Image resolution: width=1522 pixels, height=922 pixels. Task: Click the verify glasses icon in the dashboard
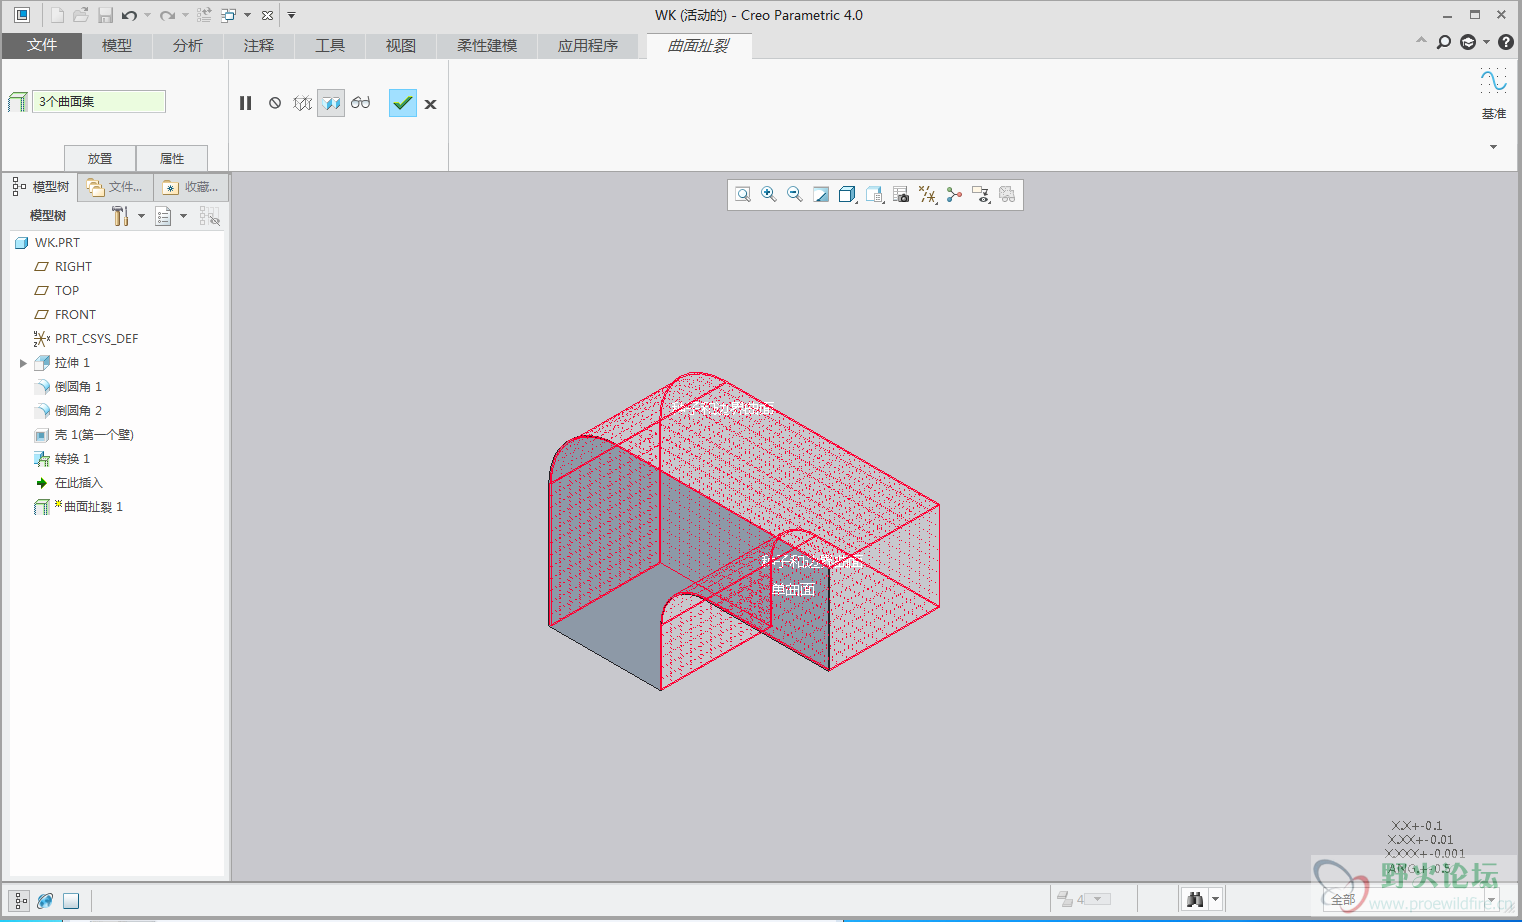coord(360,103)
